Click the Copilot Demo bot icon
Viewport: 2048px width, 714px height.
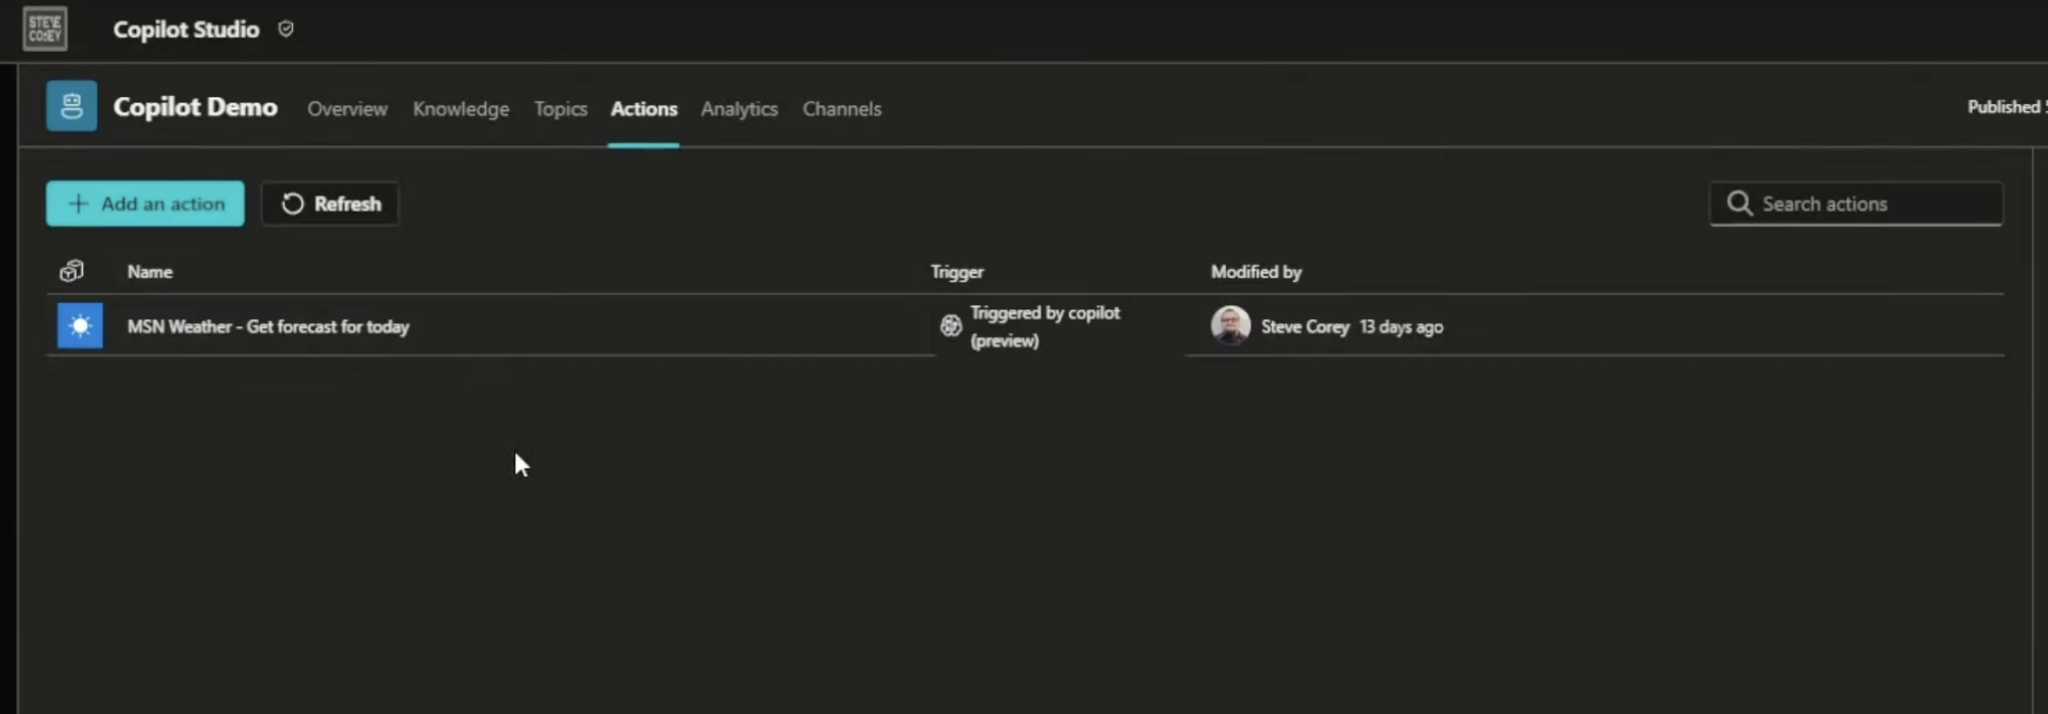click(x=71, y=106)
